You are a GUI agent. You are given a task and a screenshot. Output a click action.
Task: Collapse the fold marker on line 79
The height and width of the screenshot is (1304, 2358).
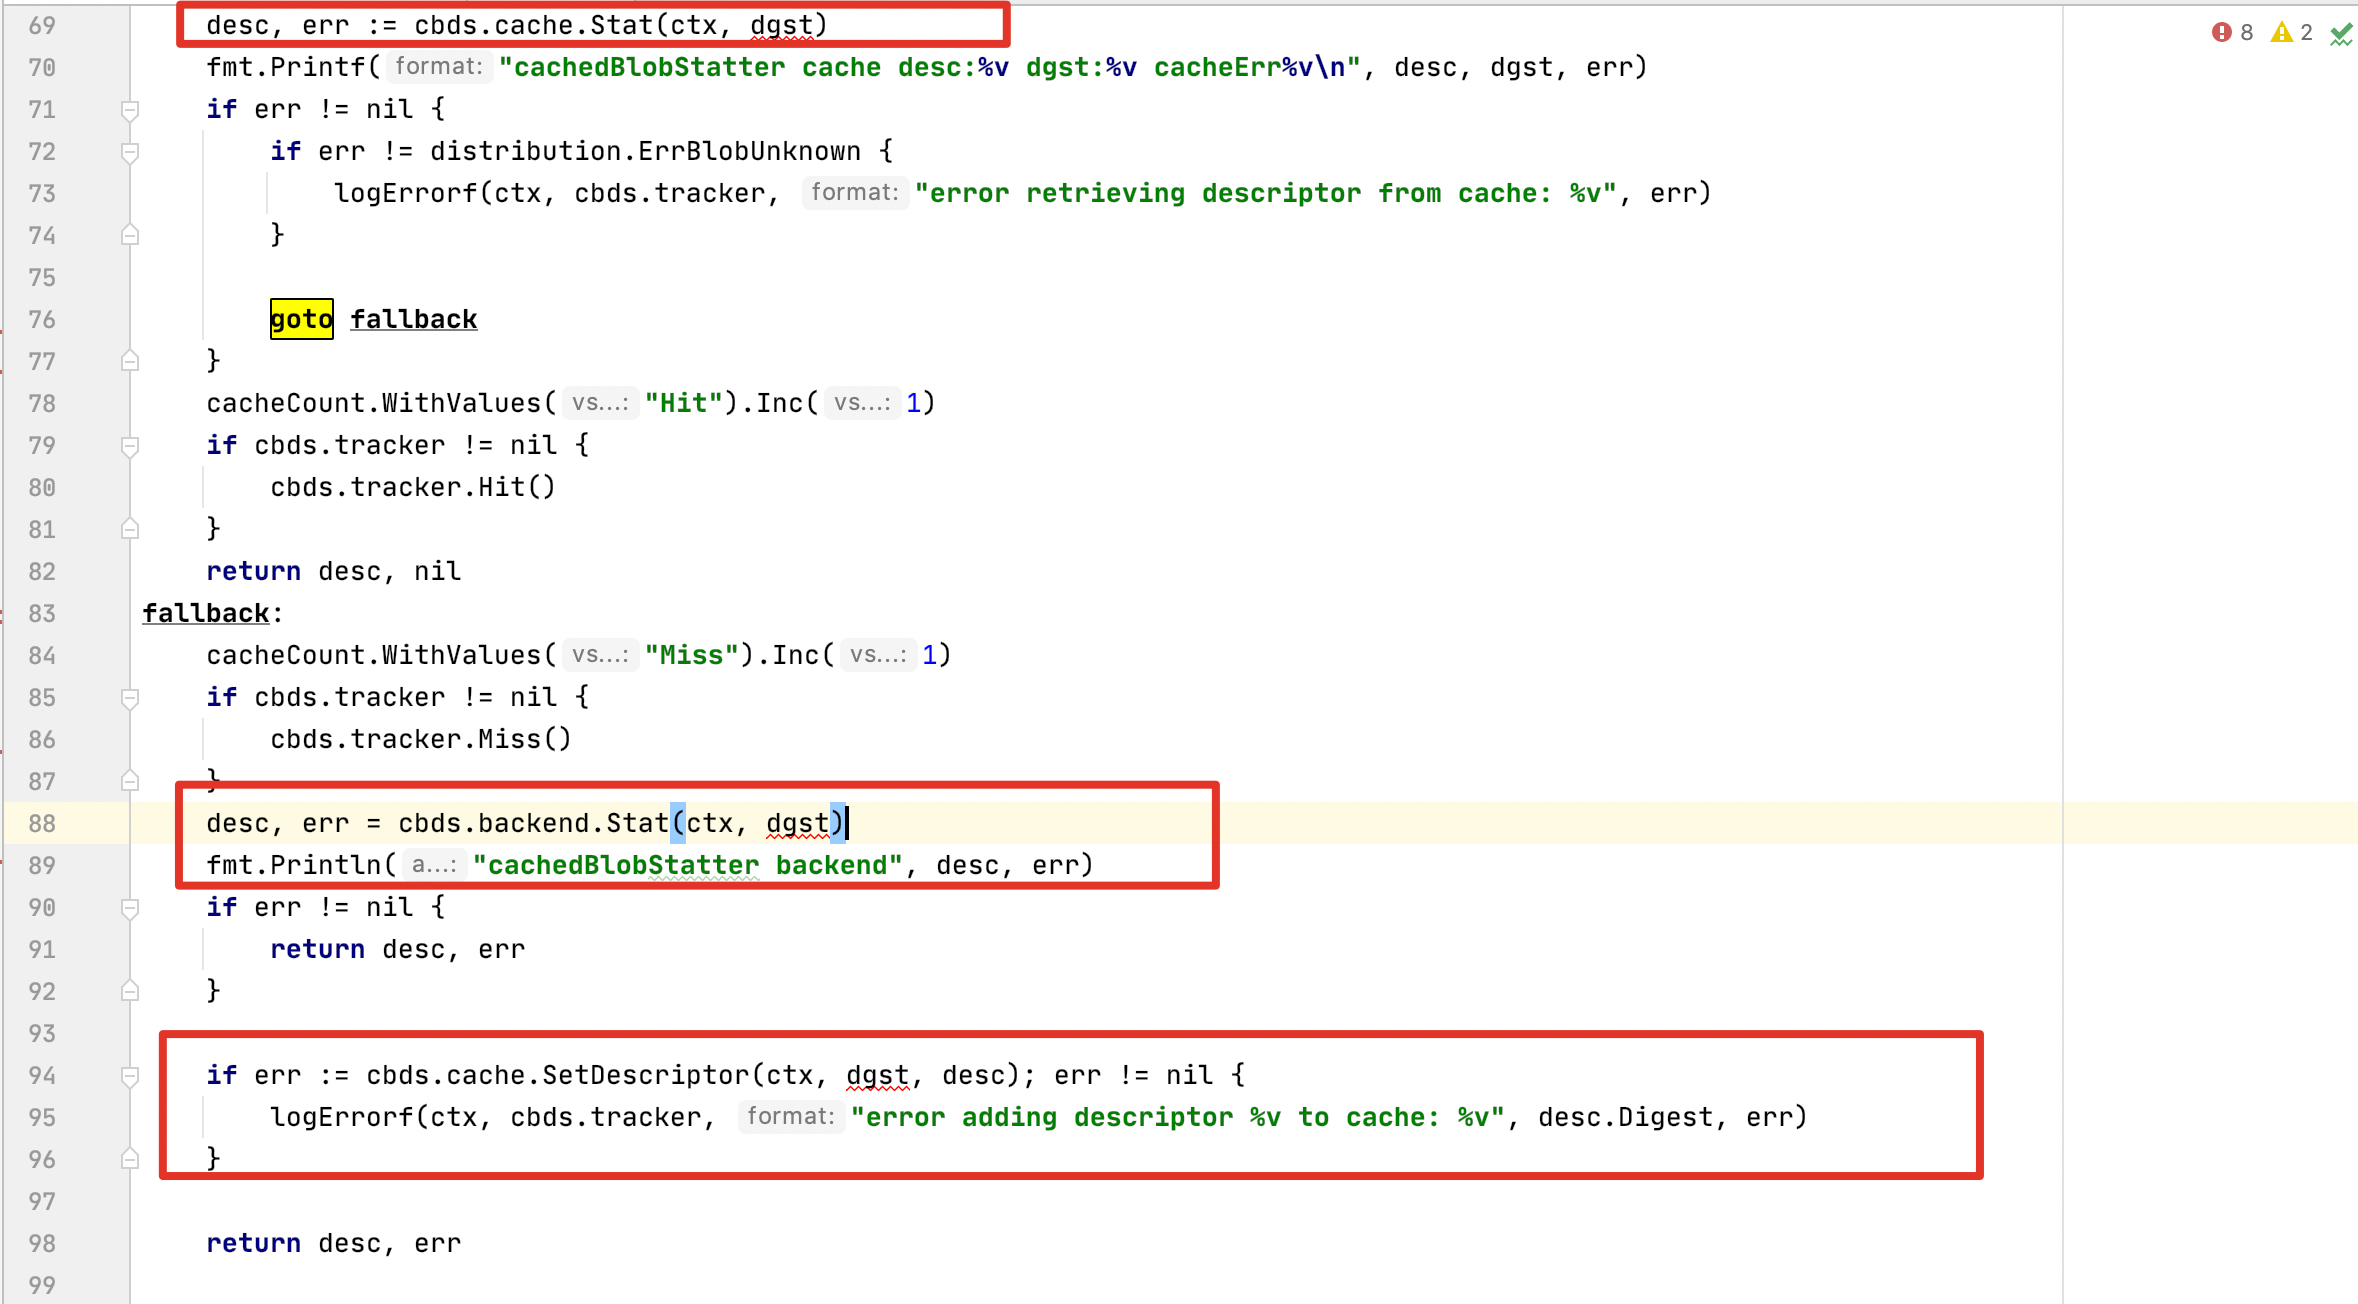pos(130,445)
